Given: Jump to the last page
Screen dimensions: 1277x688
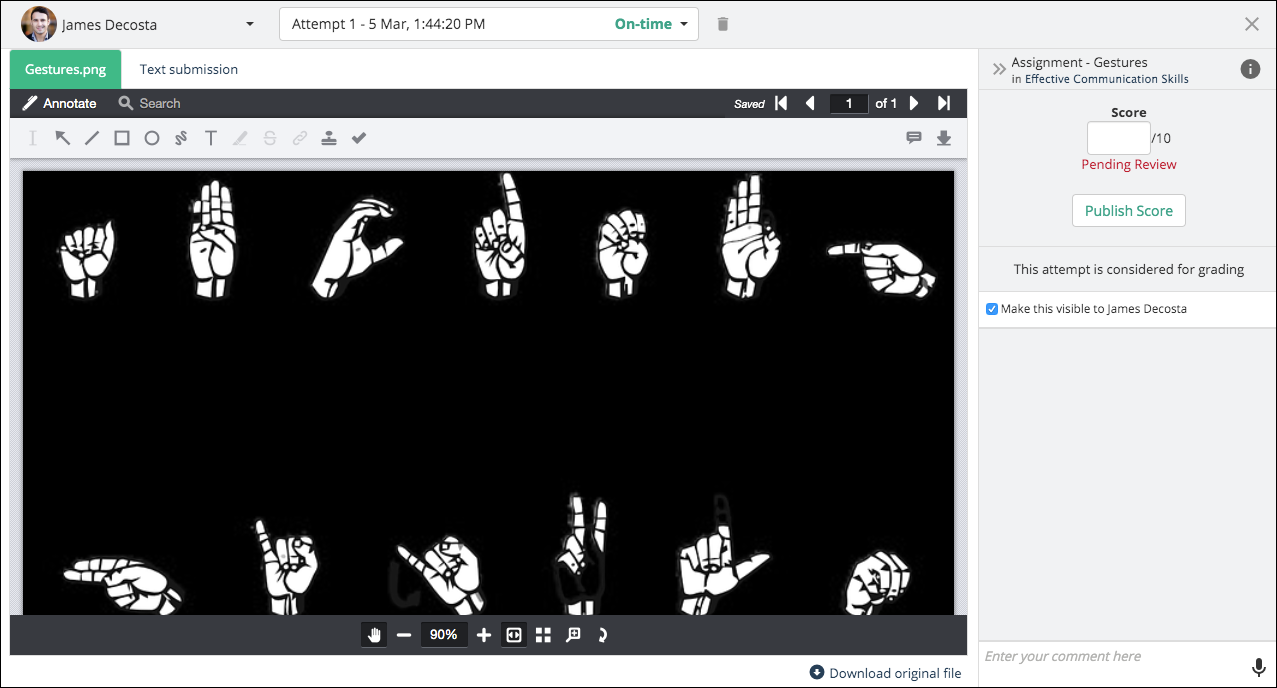Looking at the screenshot, I should [x=943, y=103].
